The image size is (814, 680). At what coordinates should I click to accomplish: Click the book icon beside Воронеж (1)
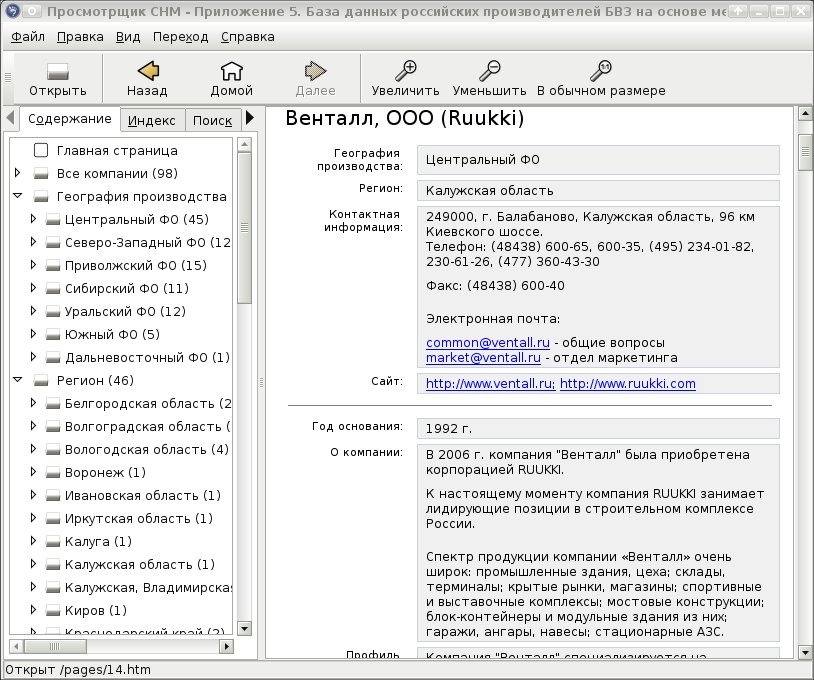52,472
